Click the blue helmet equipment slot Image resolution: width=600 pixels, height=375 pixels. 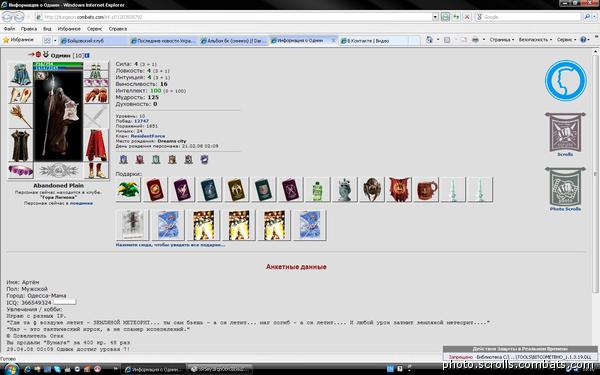(20, 74)
